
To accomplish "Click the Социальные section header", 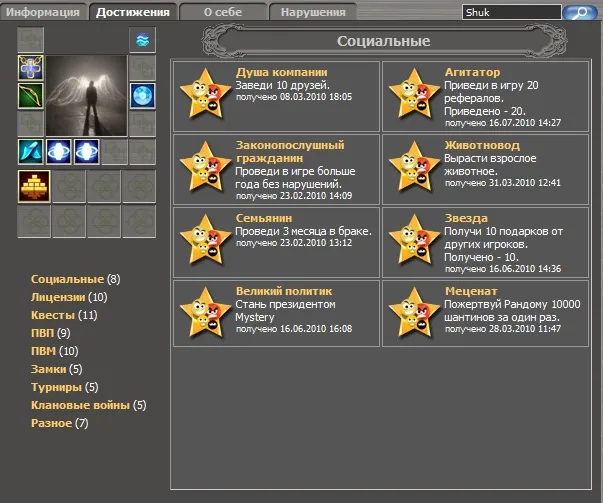I will [x=384, y=41].
